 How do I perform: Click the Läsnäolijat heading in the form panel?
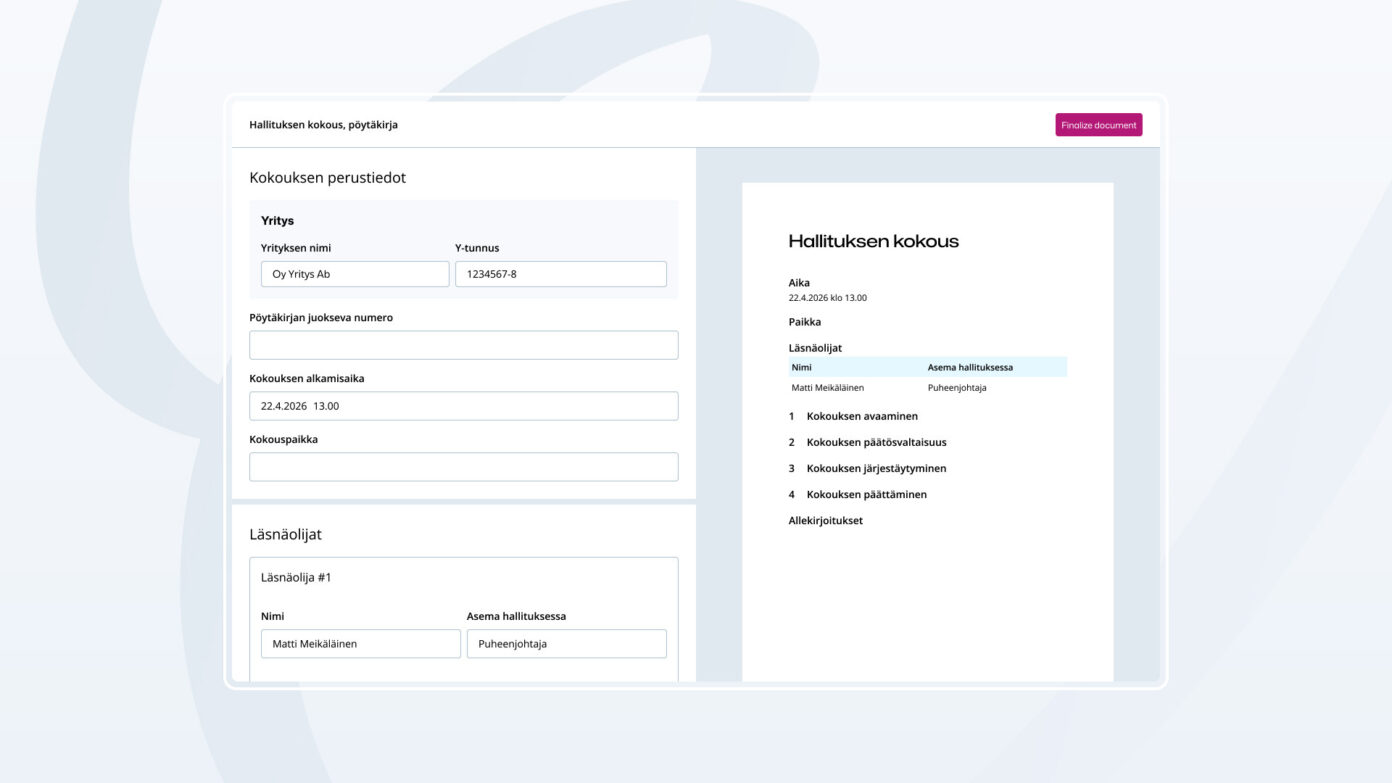(285, 535)
